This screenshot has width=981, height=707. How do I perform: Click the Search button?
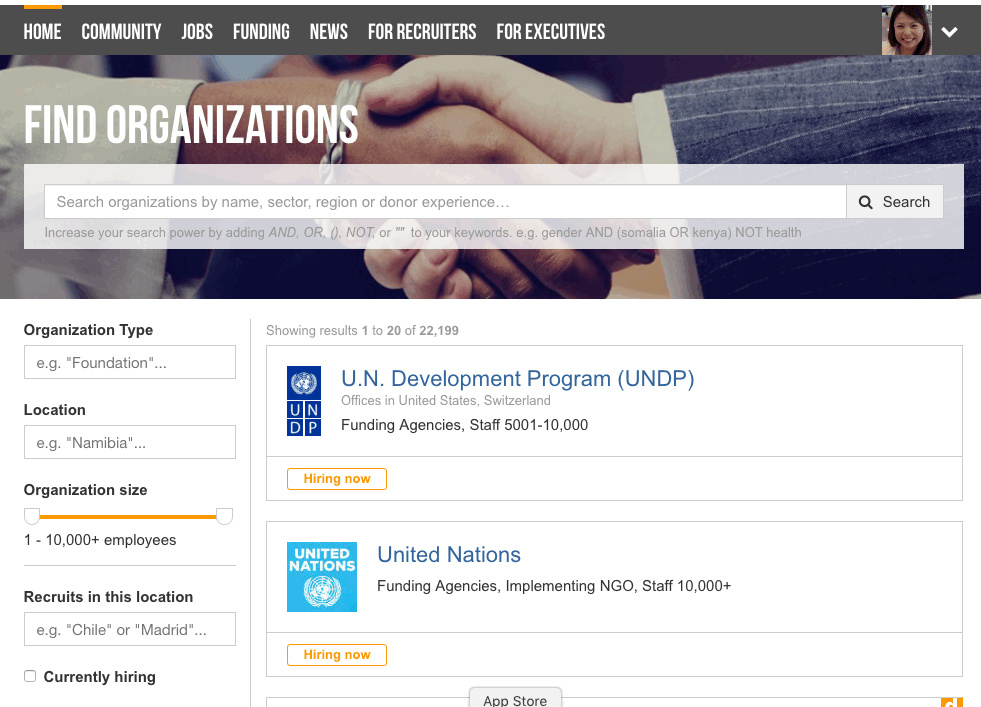tap(895, 201)
